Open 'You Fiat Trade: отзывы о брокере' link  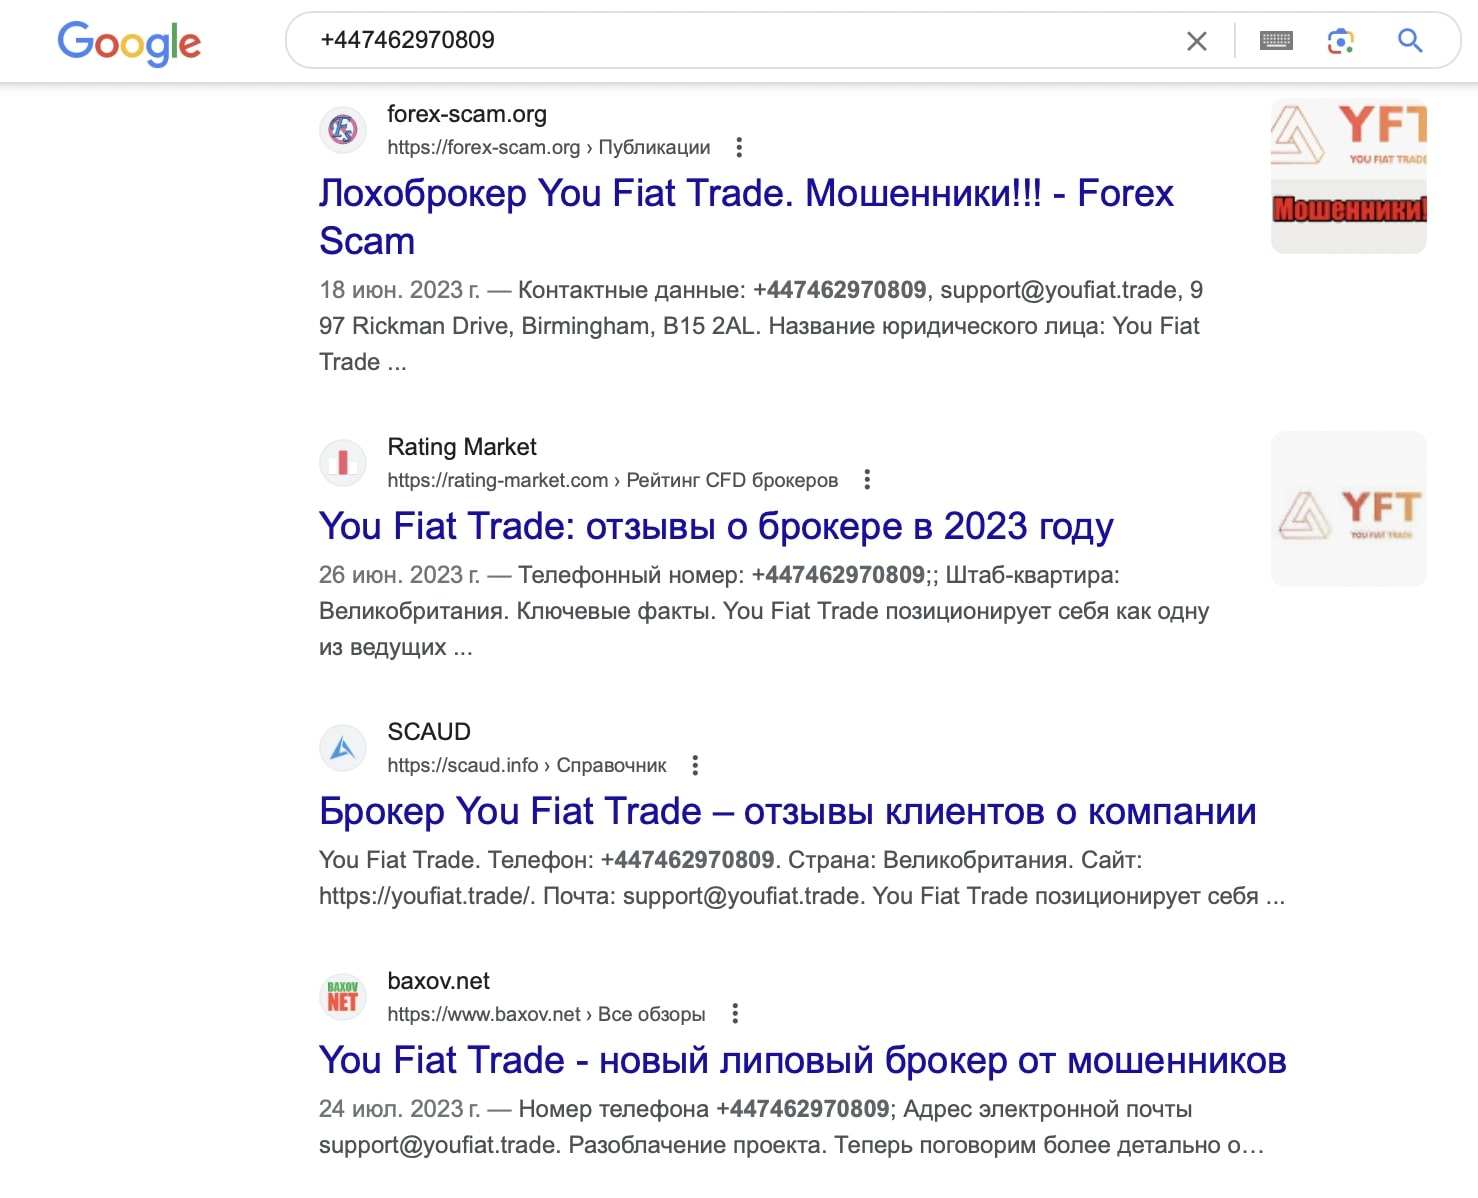[716, 526]
